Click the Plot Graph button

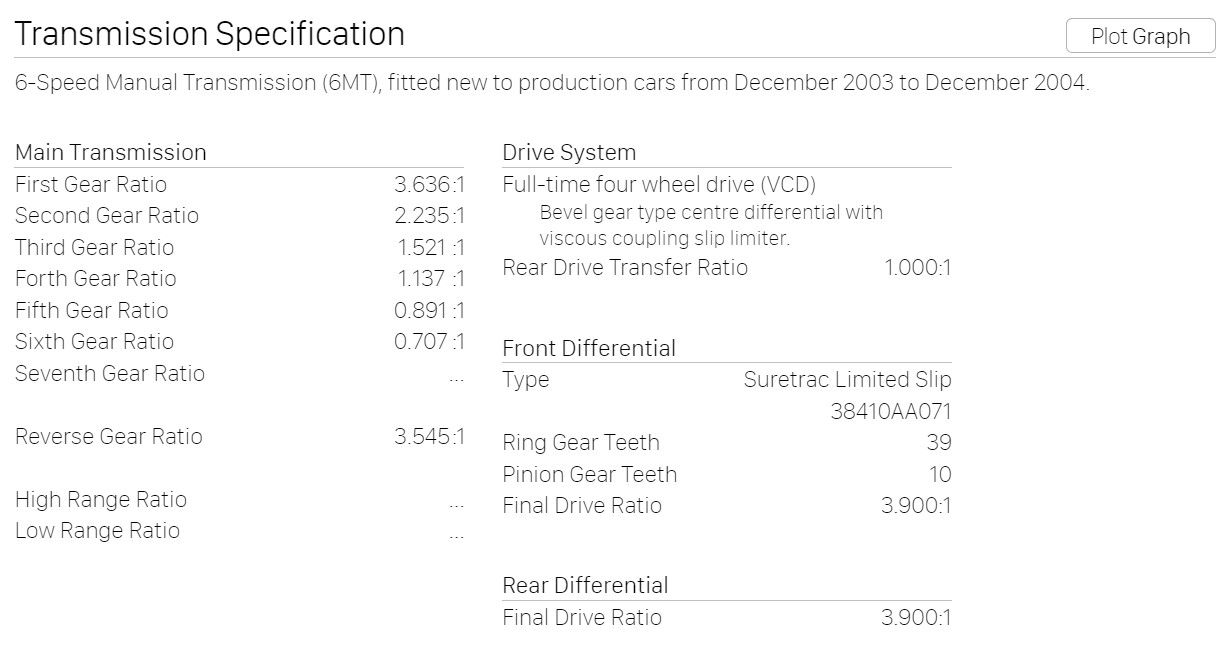click(1140, 36)
